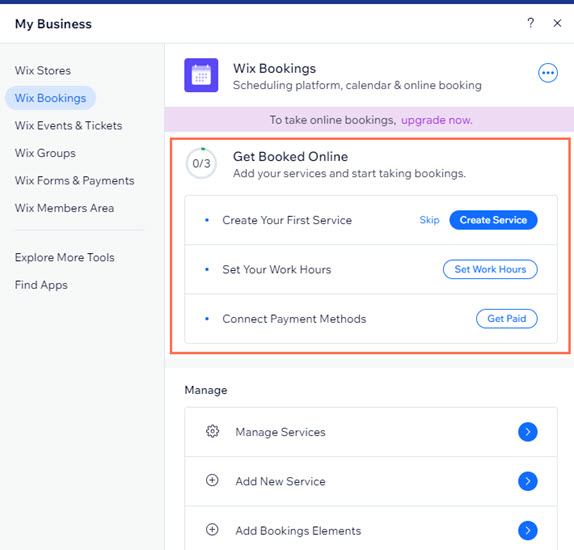This screenshot has height=550, width=574.
Task: Click plus icon beside Add New Service
Action: pyautogui.click(x=212, y=480)
